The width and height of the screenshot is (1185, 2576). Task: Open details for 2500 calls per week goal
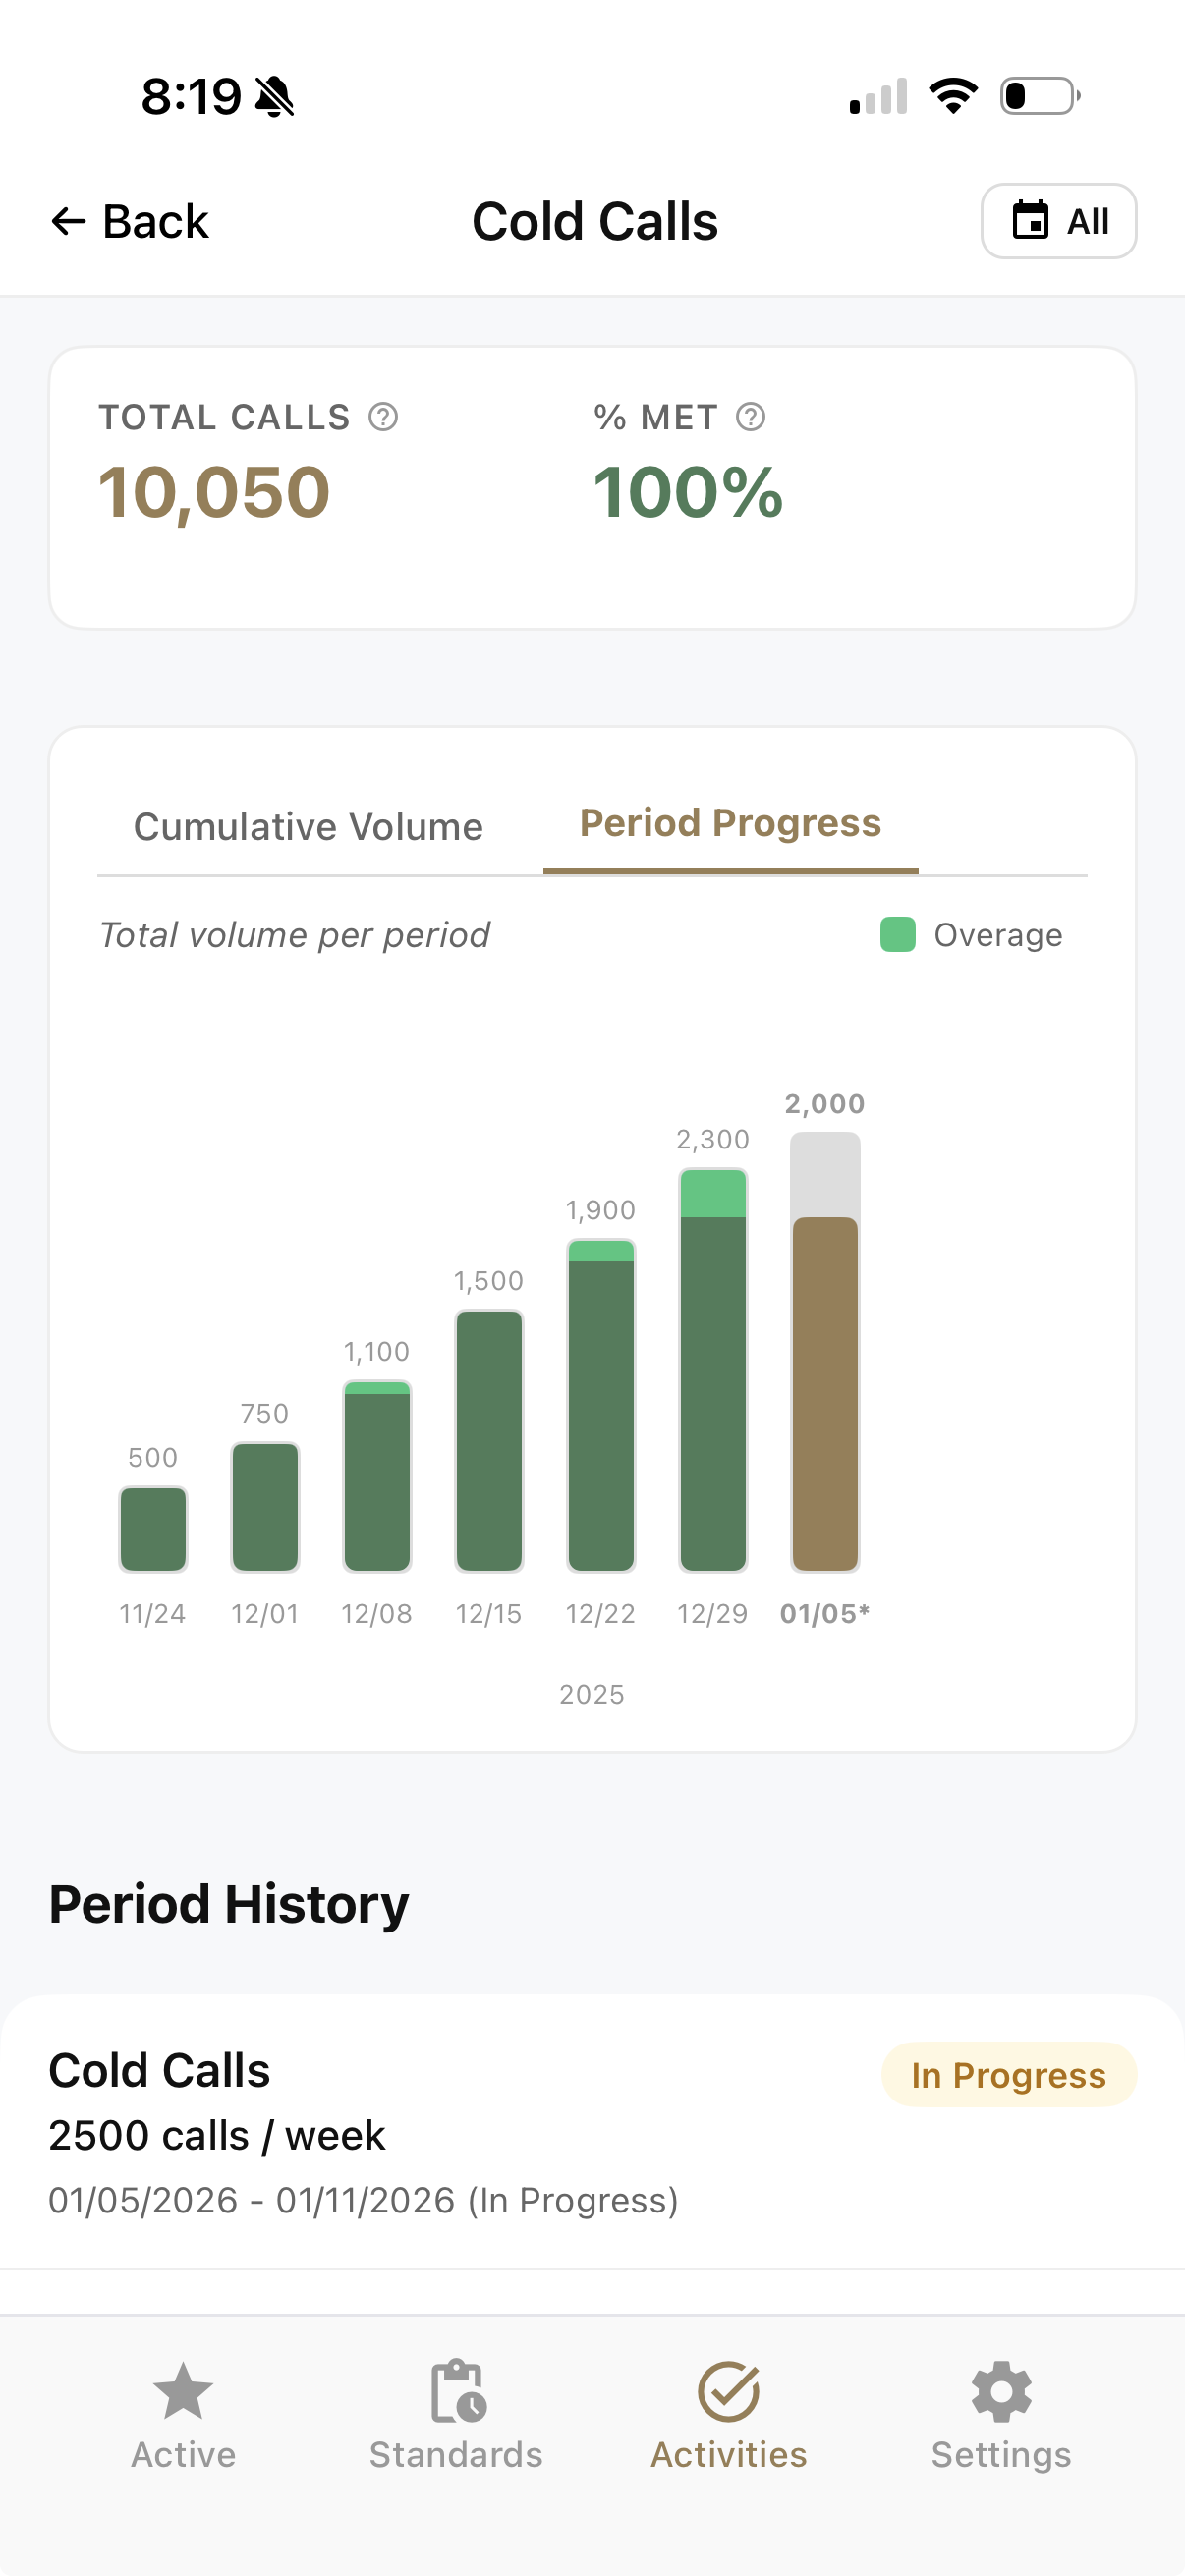(217, 2135)
